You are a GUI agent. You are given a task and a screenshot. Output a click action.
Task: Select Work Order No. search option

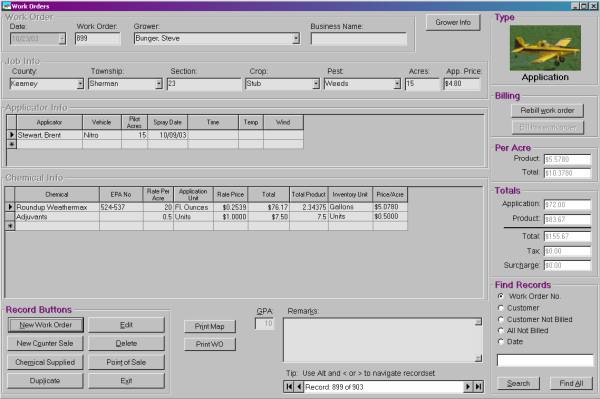click(x=501, y=296)
